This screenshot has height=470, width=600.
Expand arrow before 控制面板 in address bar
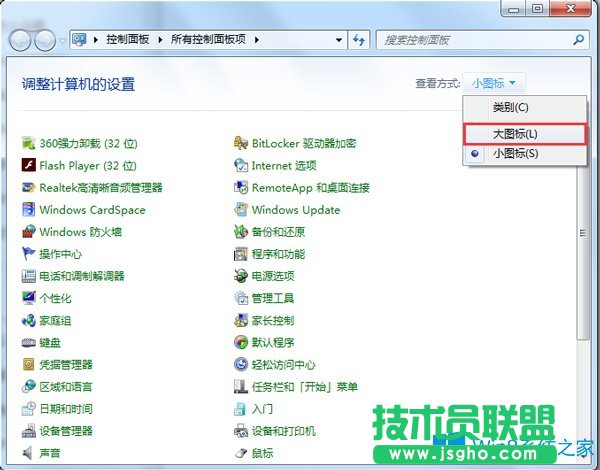point(96,39)
